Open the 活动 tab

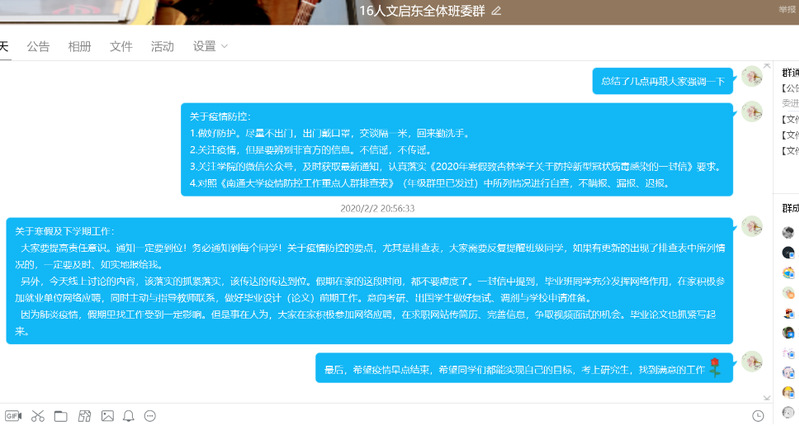tap(162, 46)
